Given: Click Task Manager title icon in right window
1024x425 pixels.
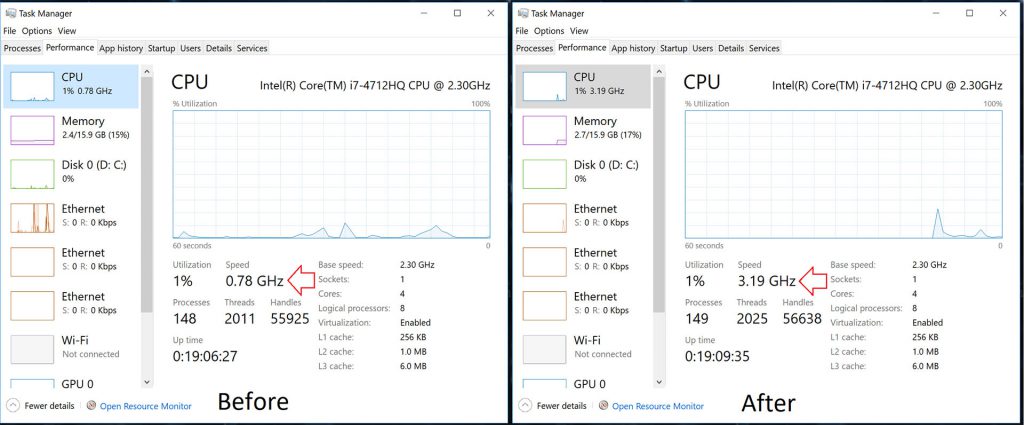Looking at the screenshot, I should pyautogui.click(x=522, y=13).
